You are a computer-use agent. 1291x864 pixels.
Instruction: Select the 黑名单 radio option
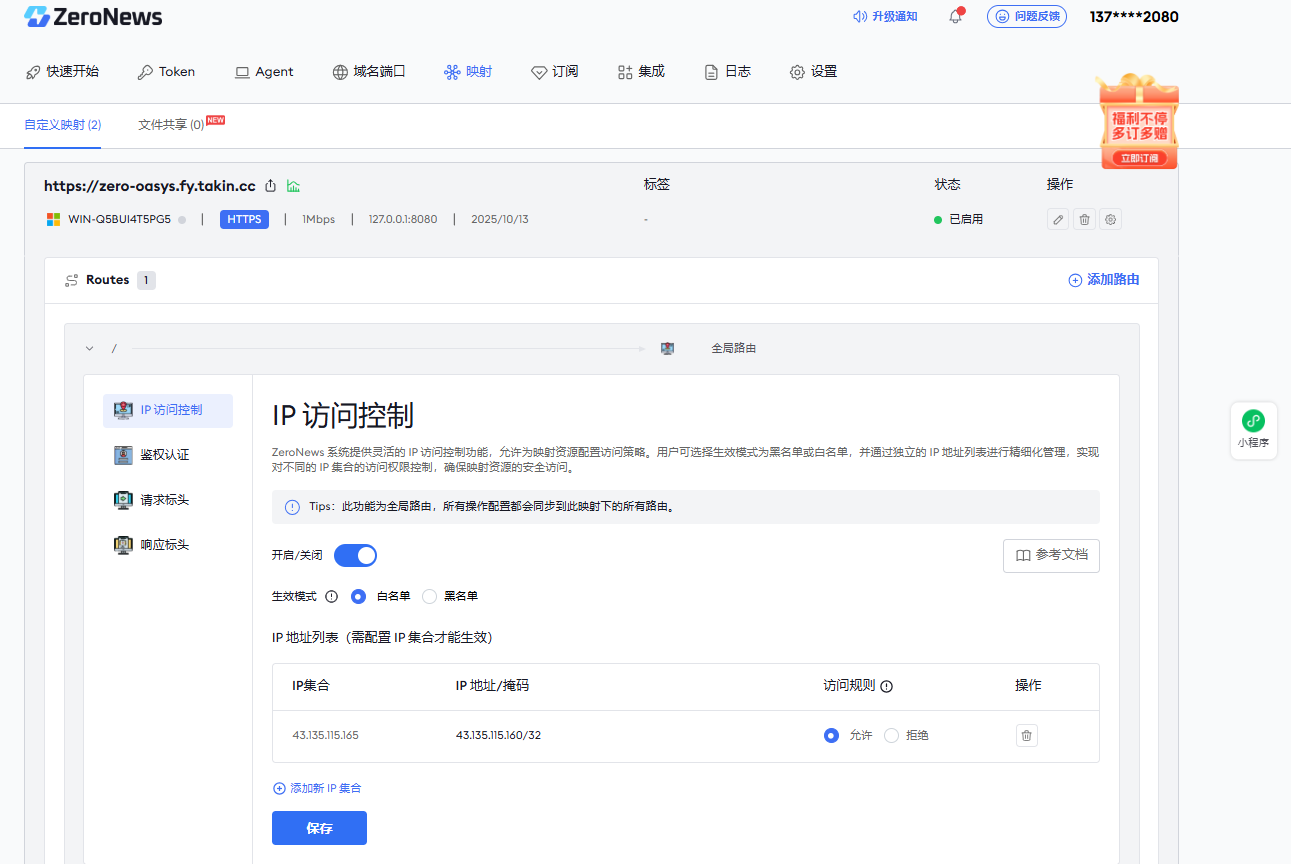(430, 596)
